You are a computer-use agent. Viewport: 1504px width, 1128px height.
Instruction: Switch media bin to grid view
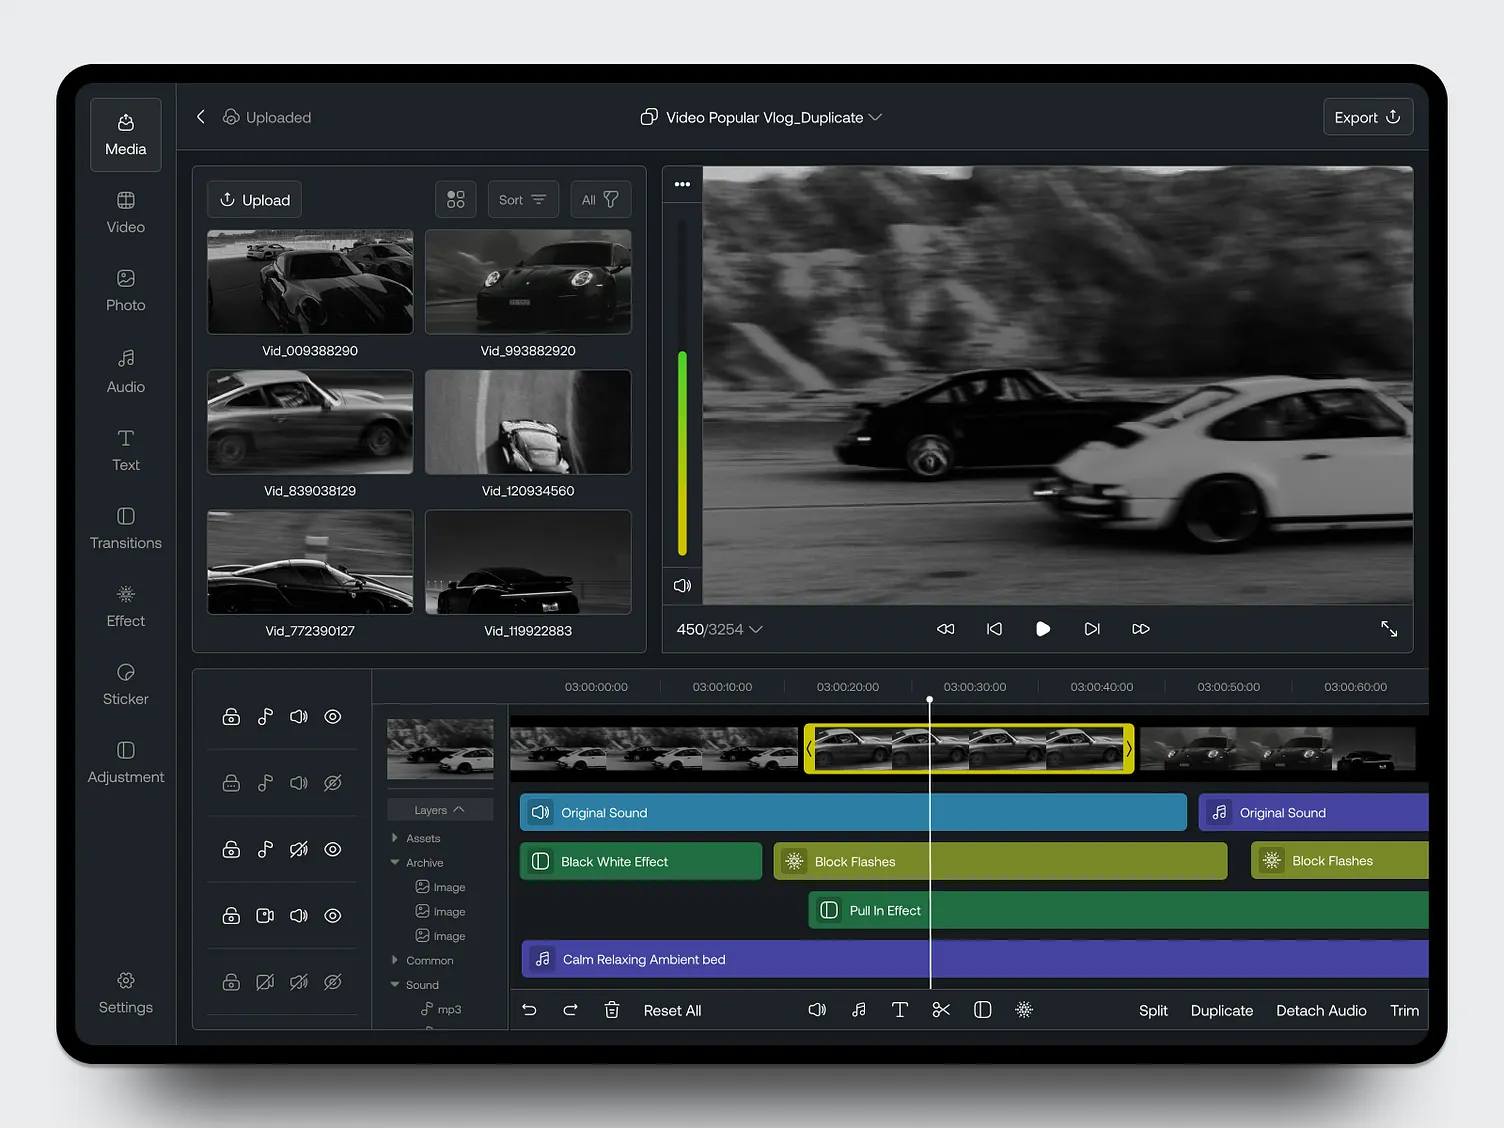pos(456,199)
